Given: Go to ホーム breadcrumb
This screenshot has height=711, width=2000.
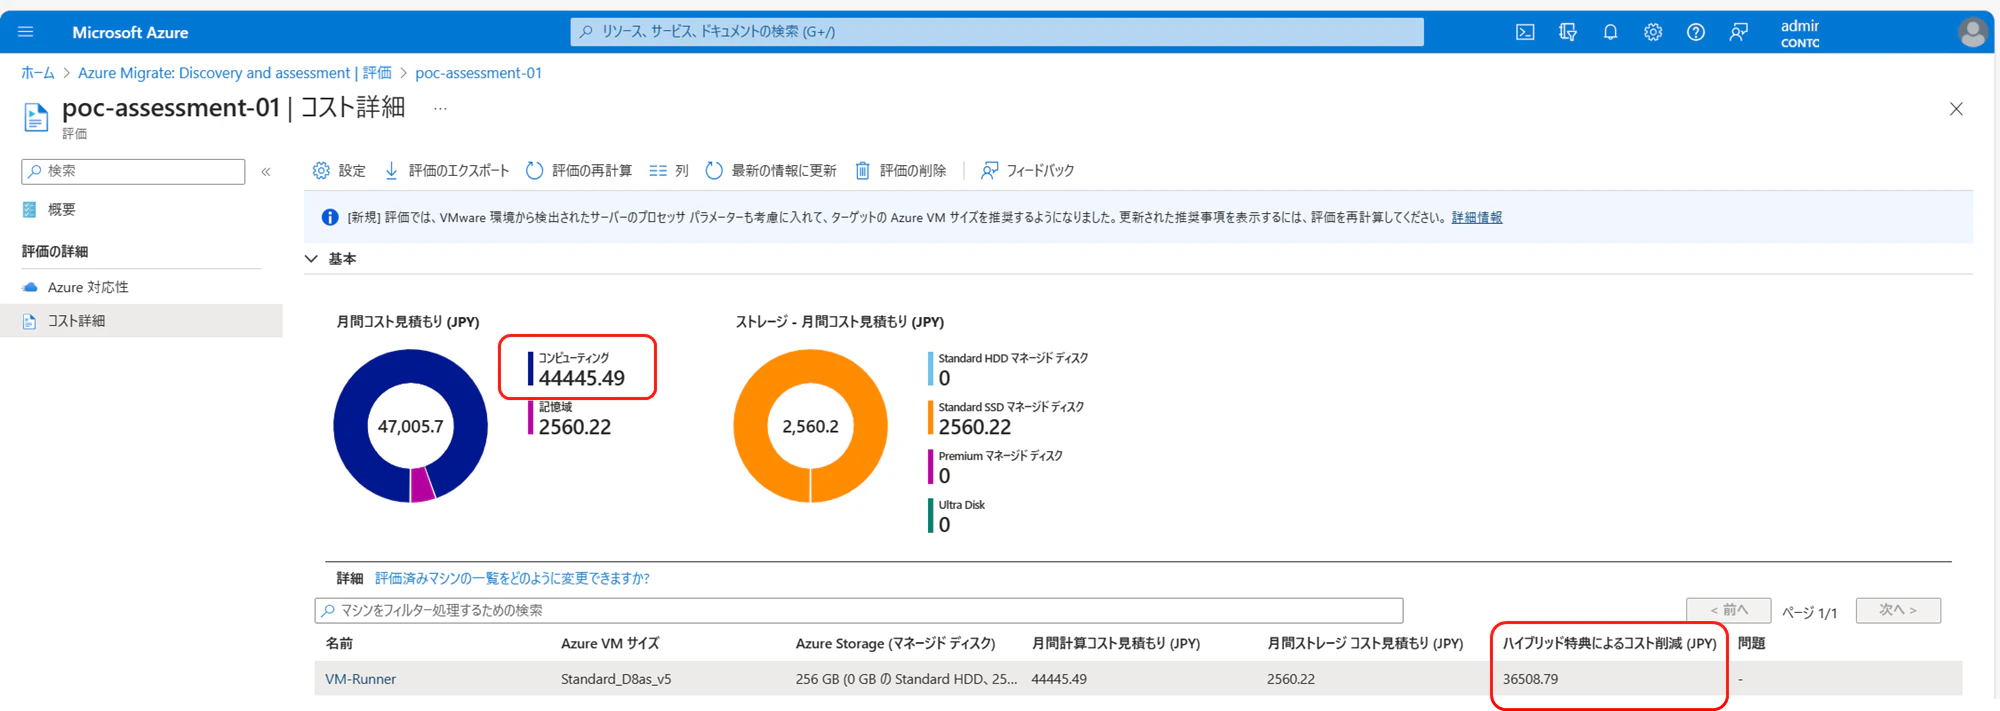Looking at the screenshot, I should [x=38, y=73].
